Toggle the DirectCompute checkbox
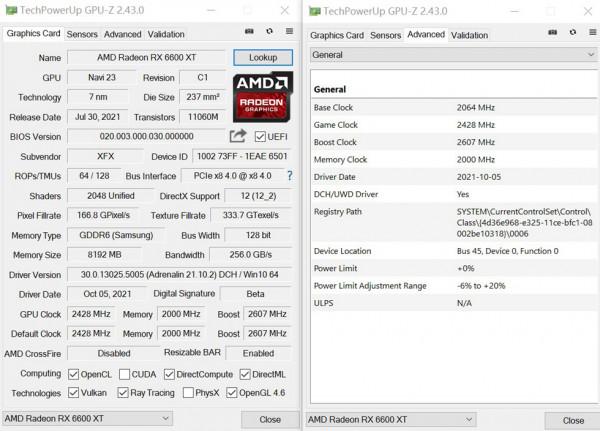The height and width of the screenshot is (431, 600). coord(169,374)
